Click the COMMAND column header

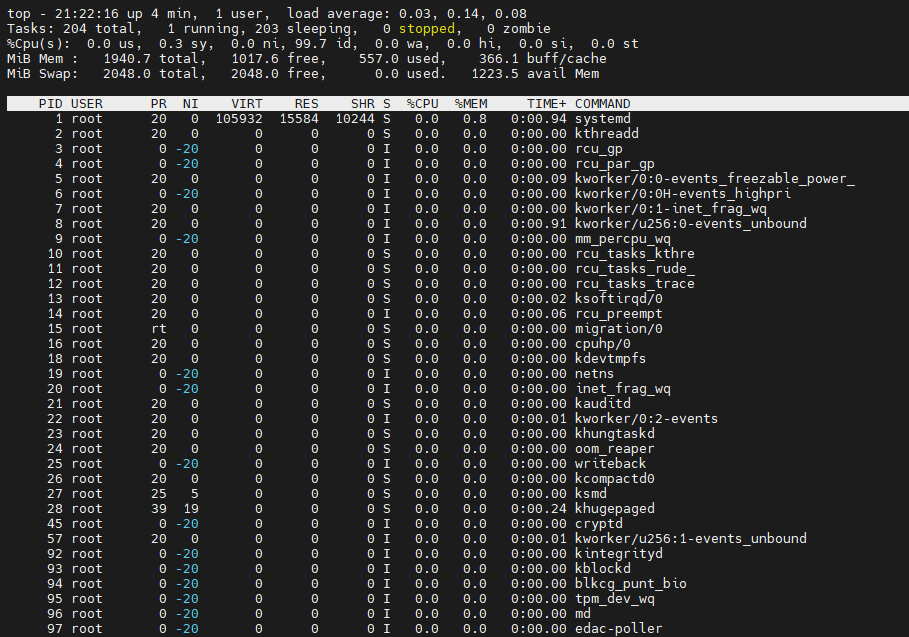(x=602, y=104)
